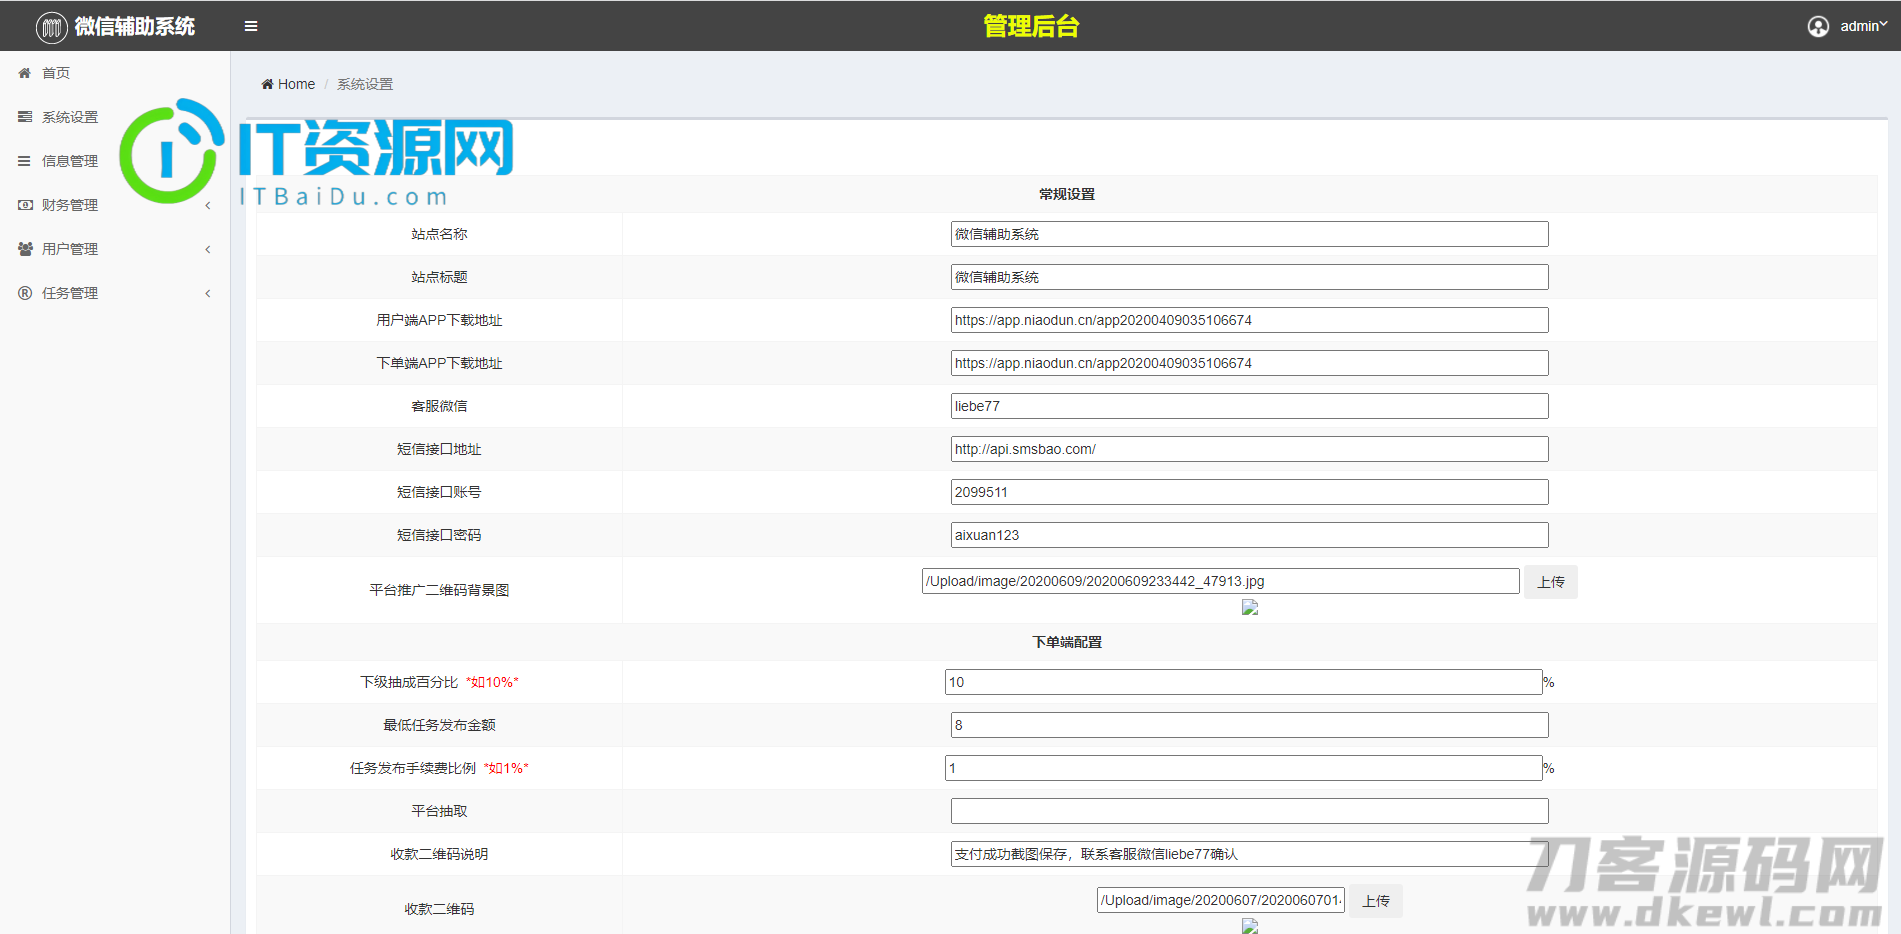Click the 短信接口密码 field
Viewport: 1901px width, 934px height.
pyautogui.click(x=1249, y=535)
